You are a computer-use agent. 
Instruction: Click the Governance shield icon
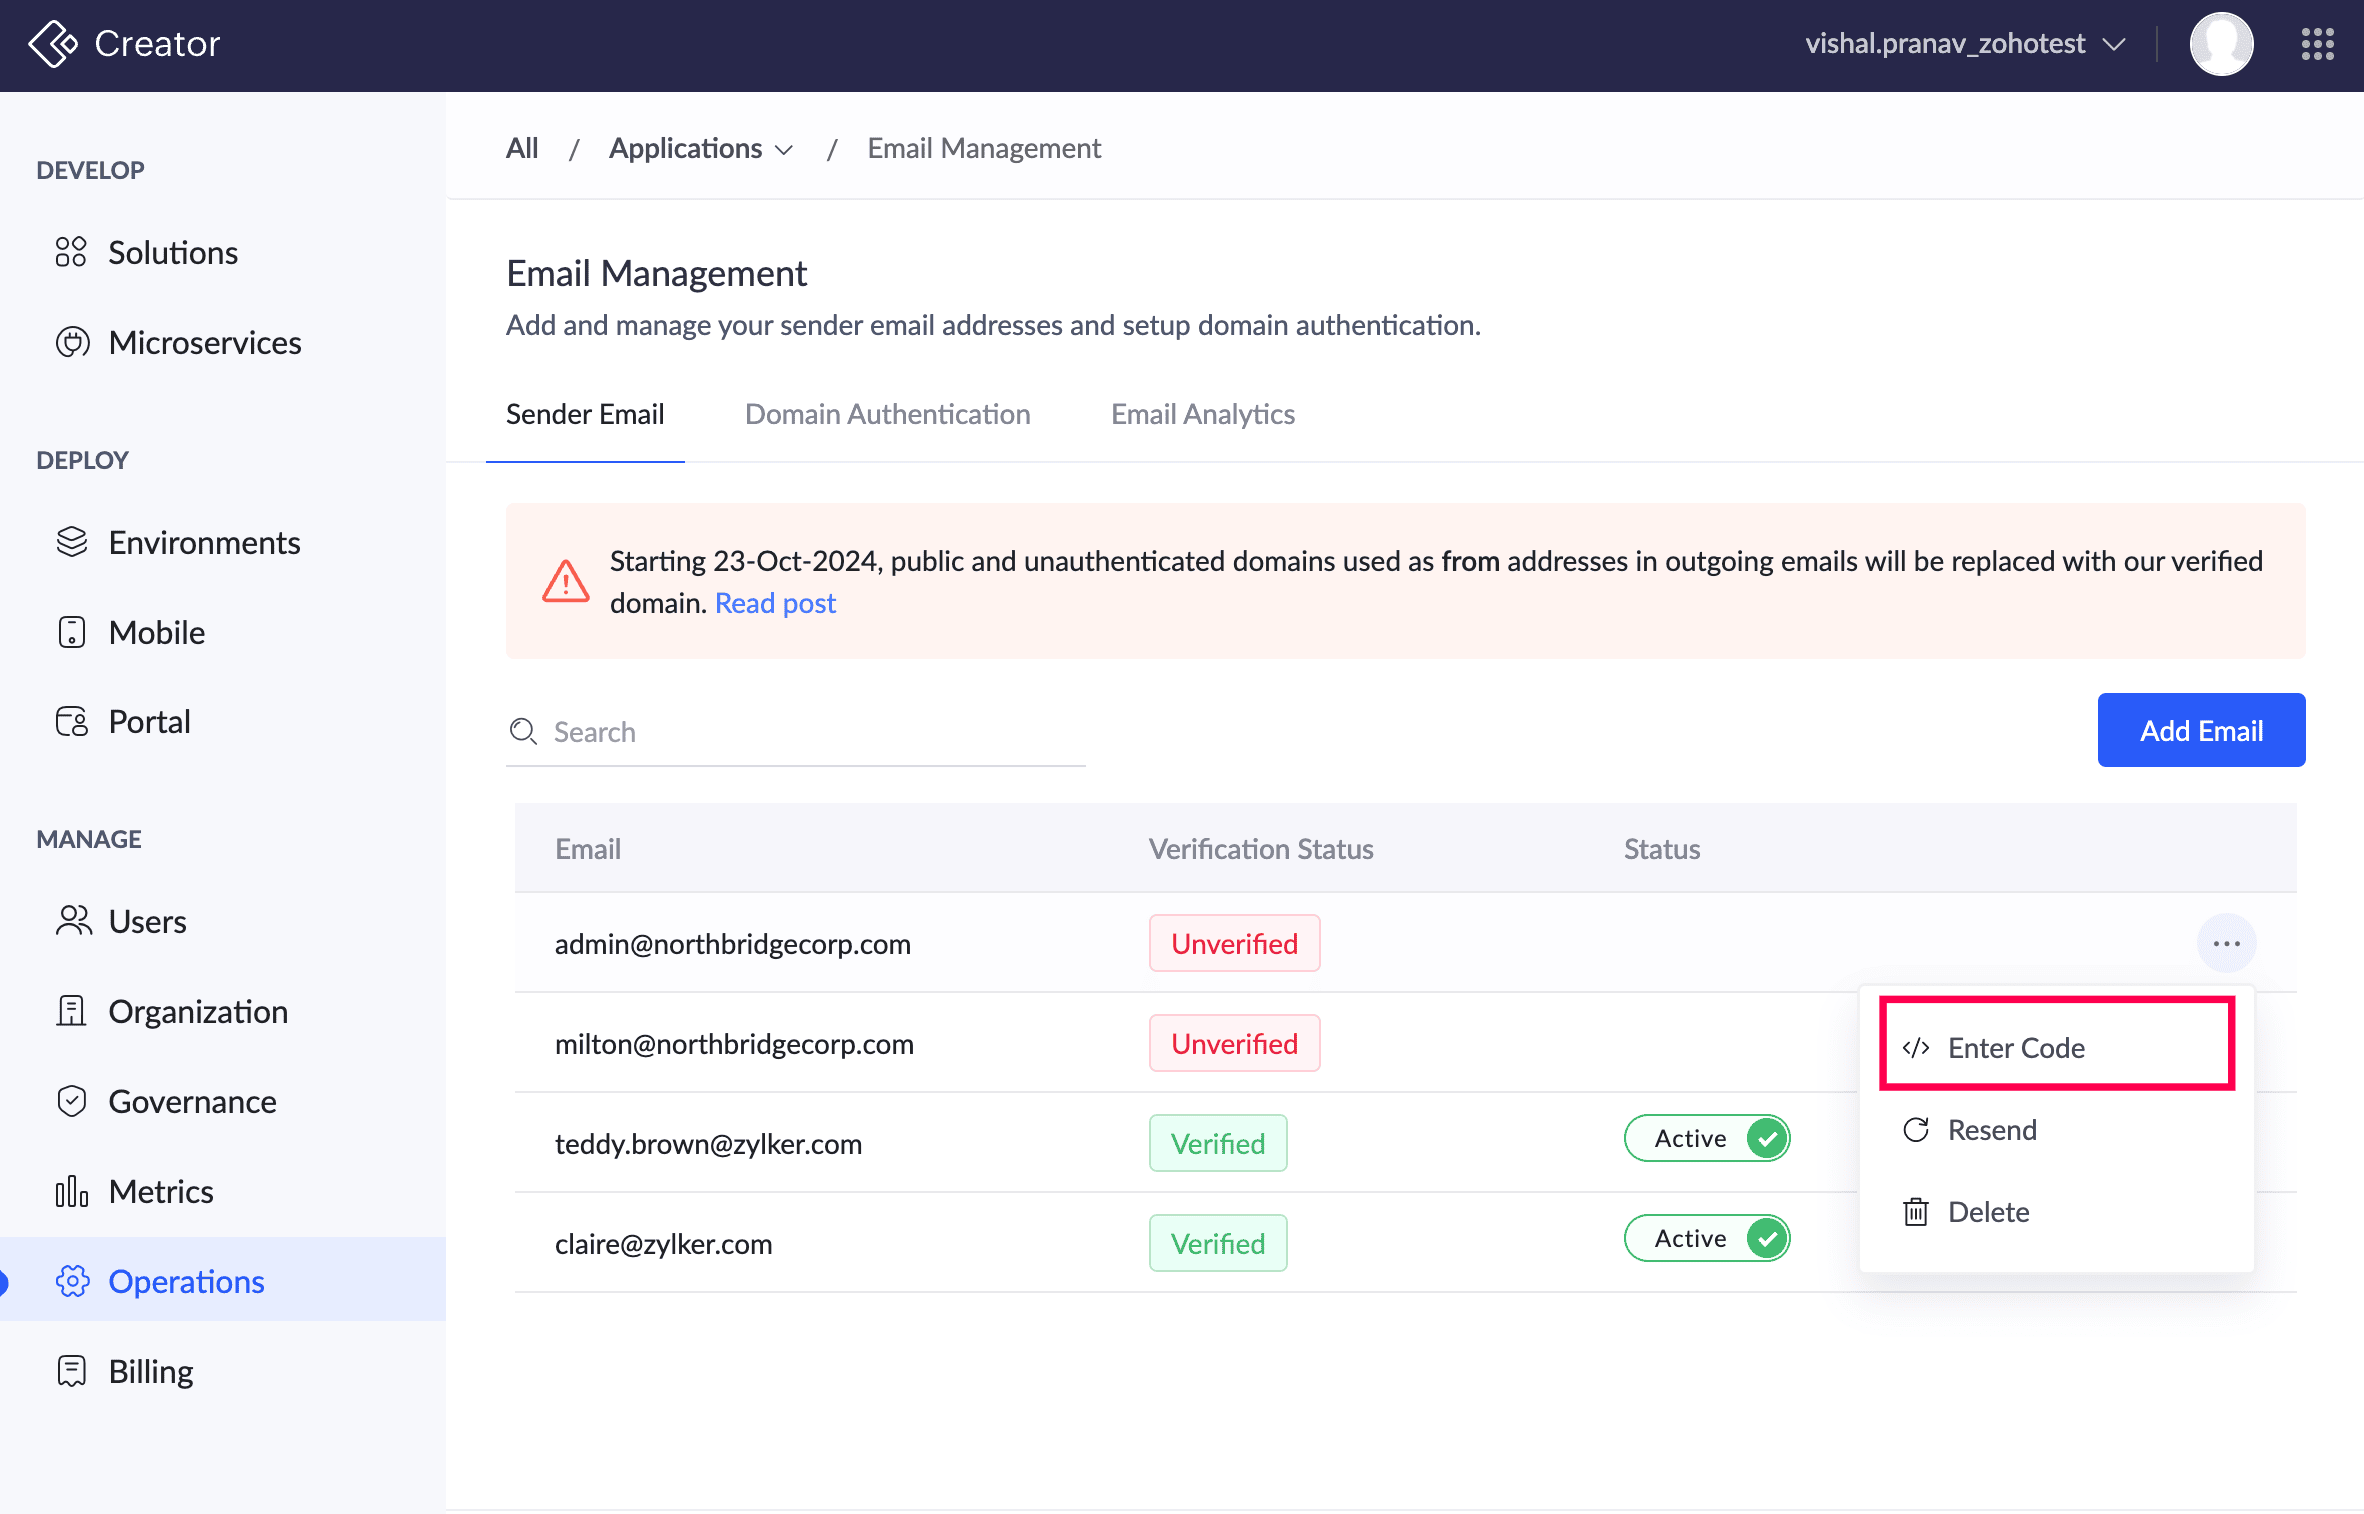point(72,1101)
